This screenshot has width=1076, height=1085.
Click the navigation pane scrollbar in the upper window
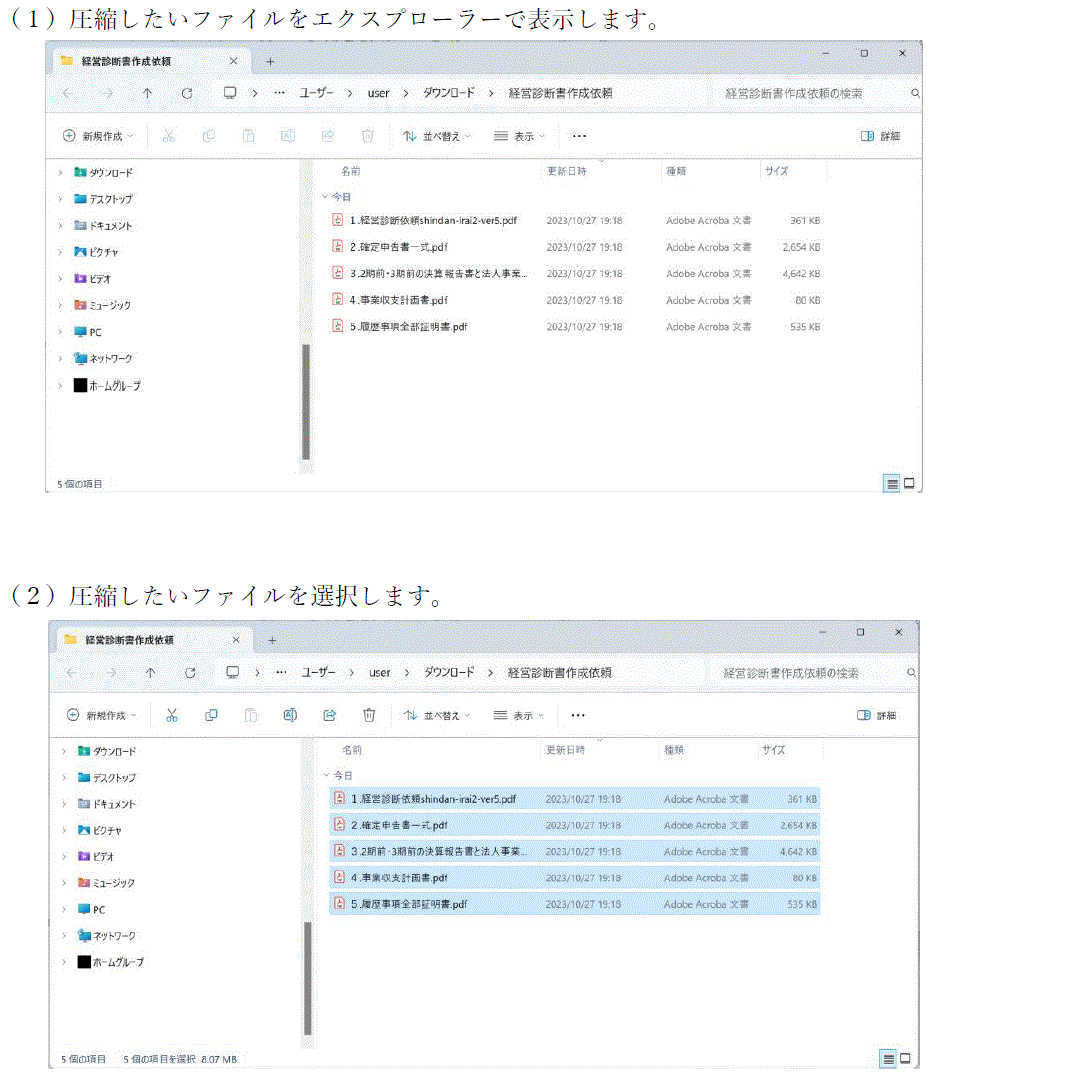coord(306,400)
